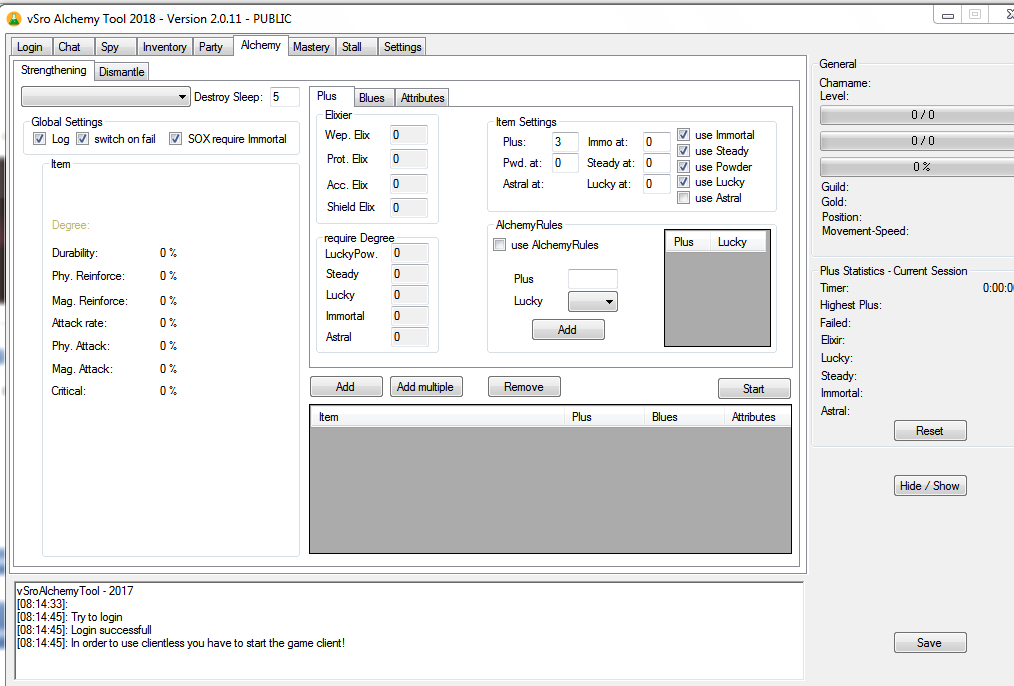Uncheck the use Steady option

(684, 151)
